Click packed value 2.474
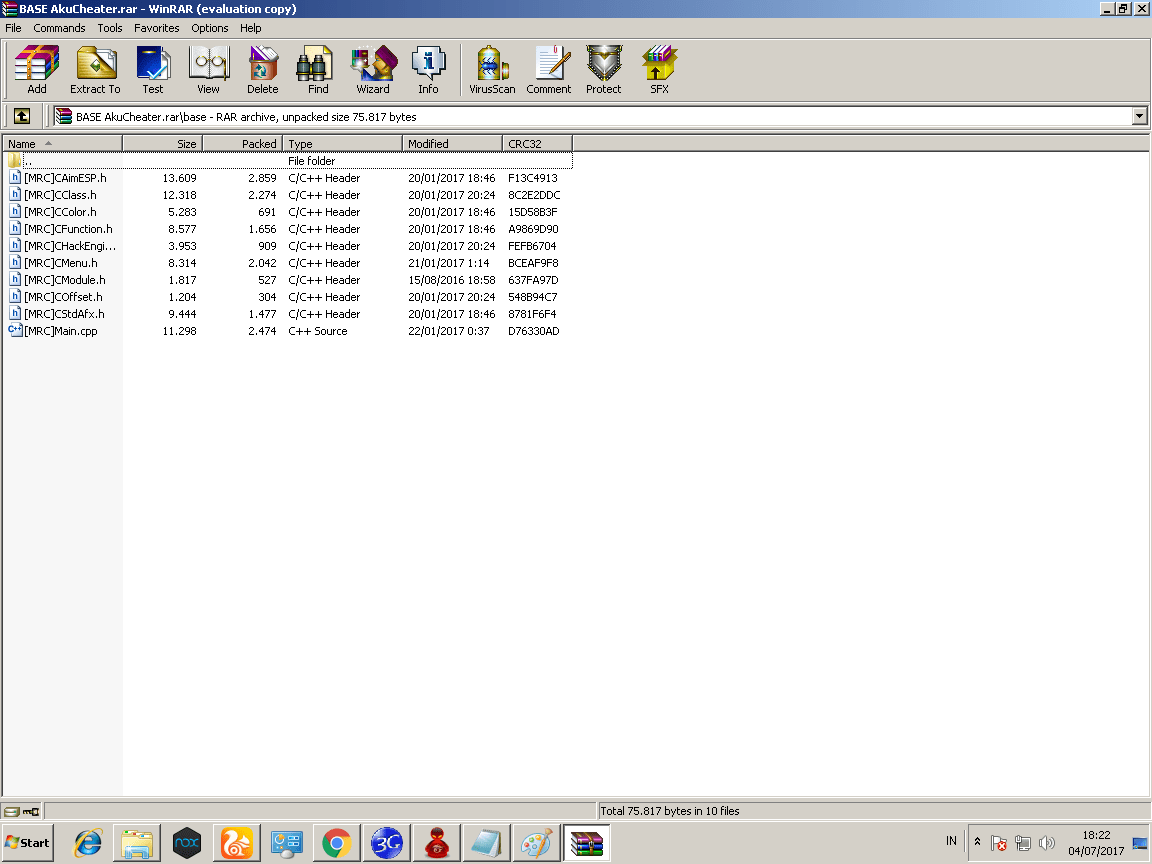1152x864 pixels. [262, 331]
